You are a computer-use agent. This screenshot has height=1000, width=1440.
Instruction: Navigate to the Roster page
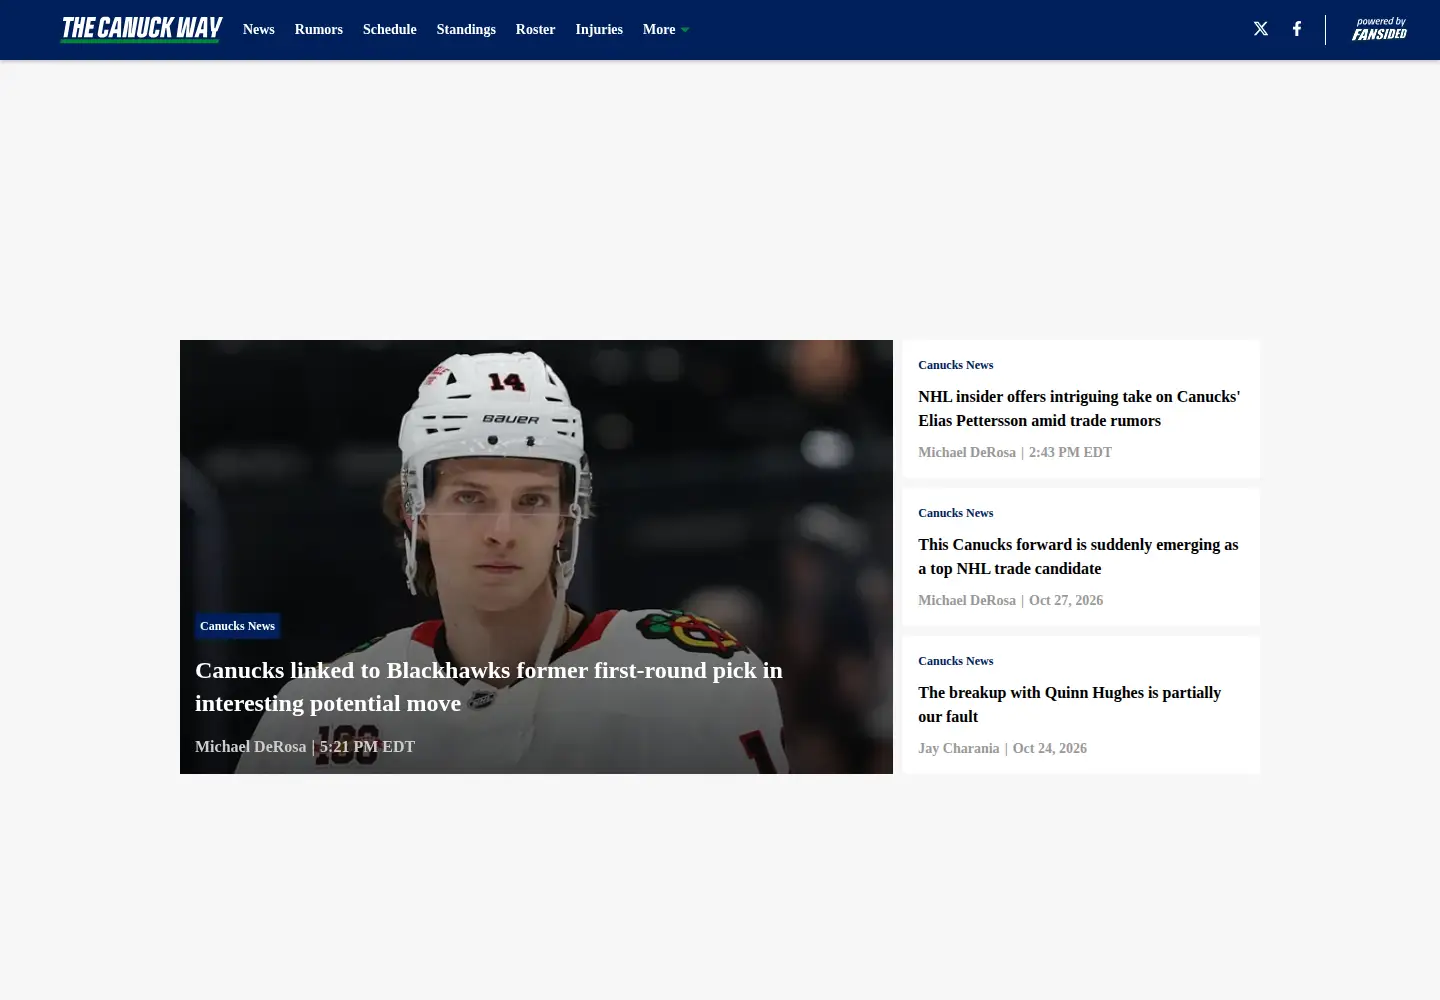point(535,29)
